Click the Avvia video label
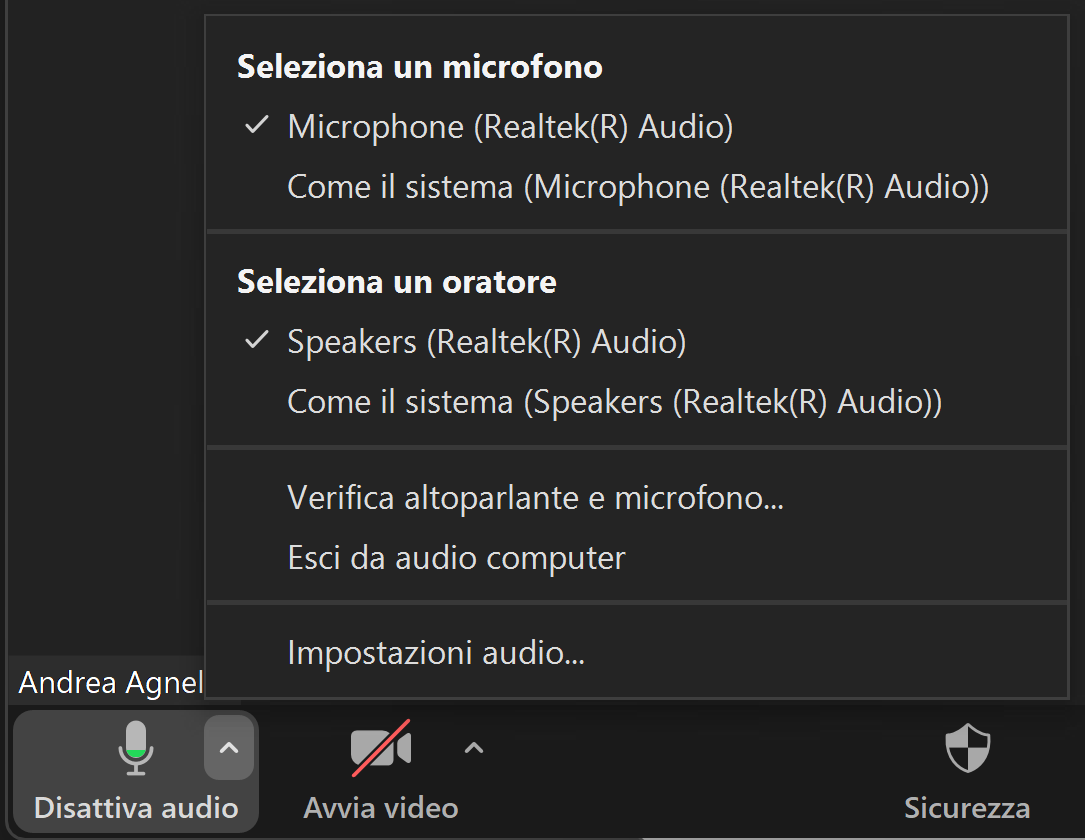 pos(381,808)
